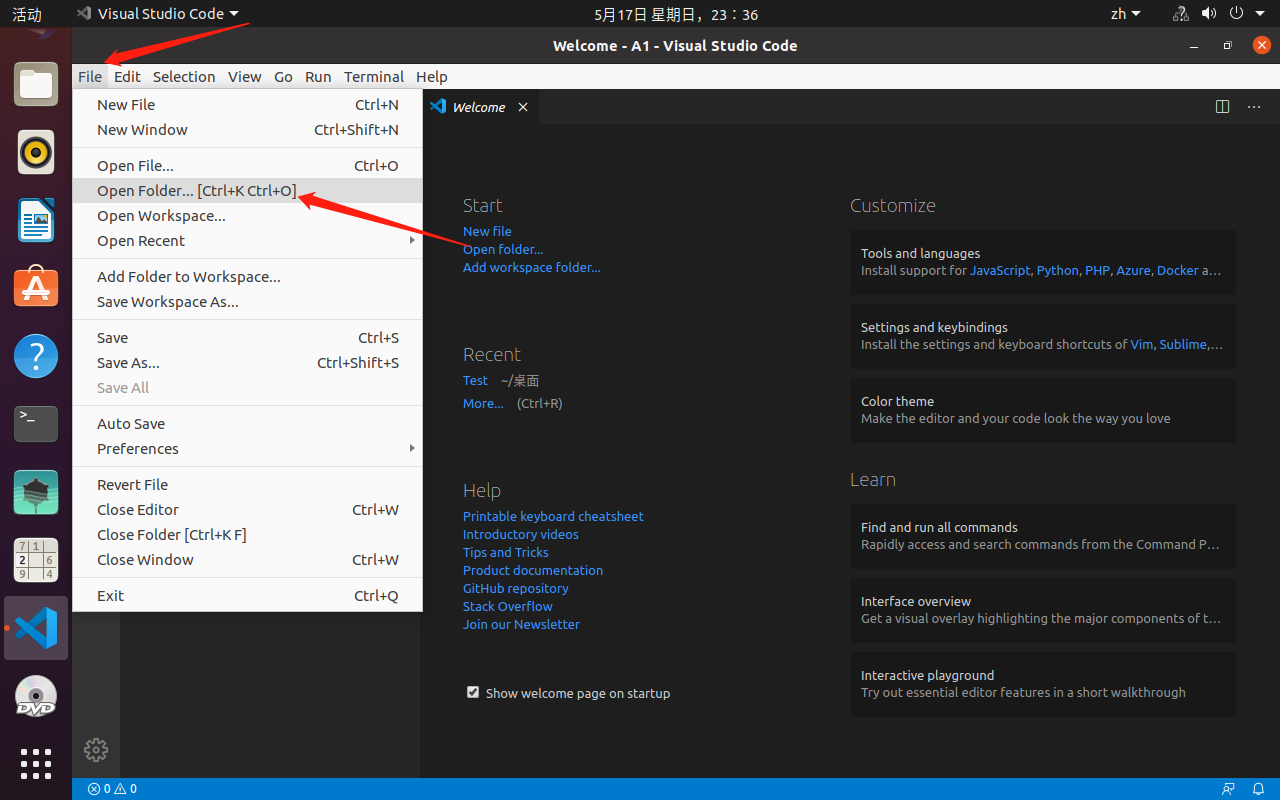Open Introductory videos link
Viewport: 1280px width, 800px height.
(x=520, y=535)
